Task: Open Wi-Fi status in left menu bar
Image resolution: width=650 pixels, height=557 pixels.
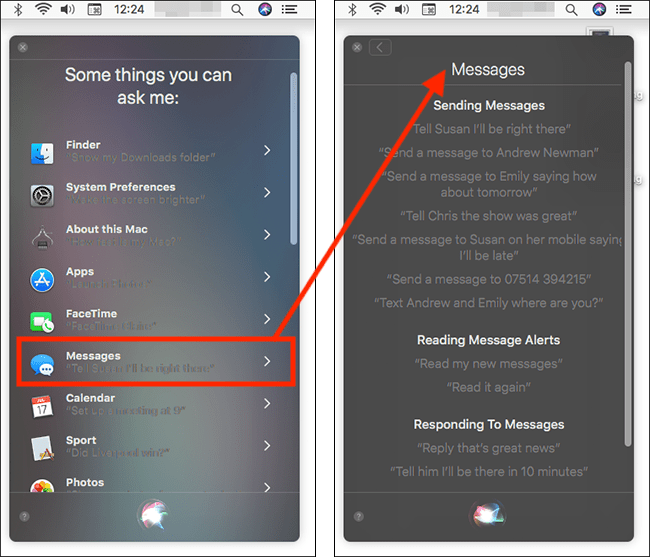Action: (x=43, y=9)
